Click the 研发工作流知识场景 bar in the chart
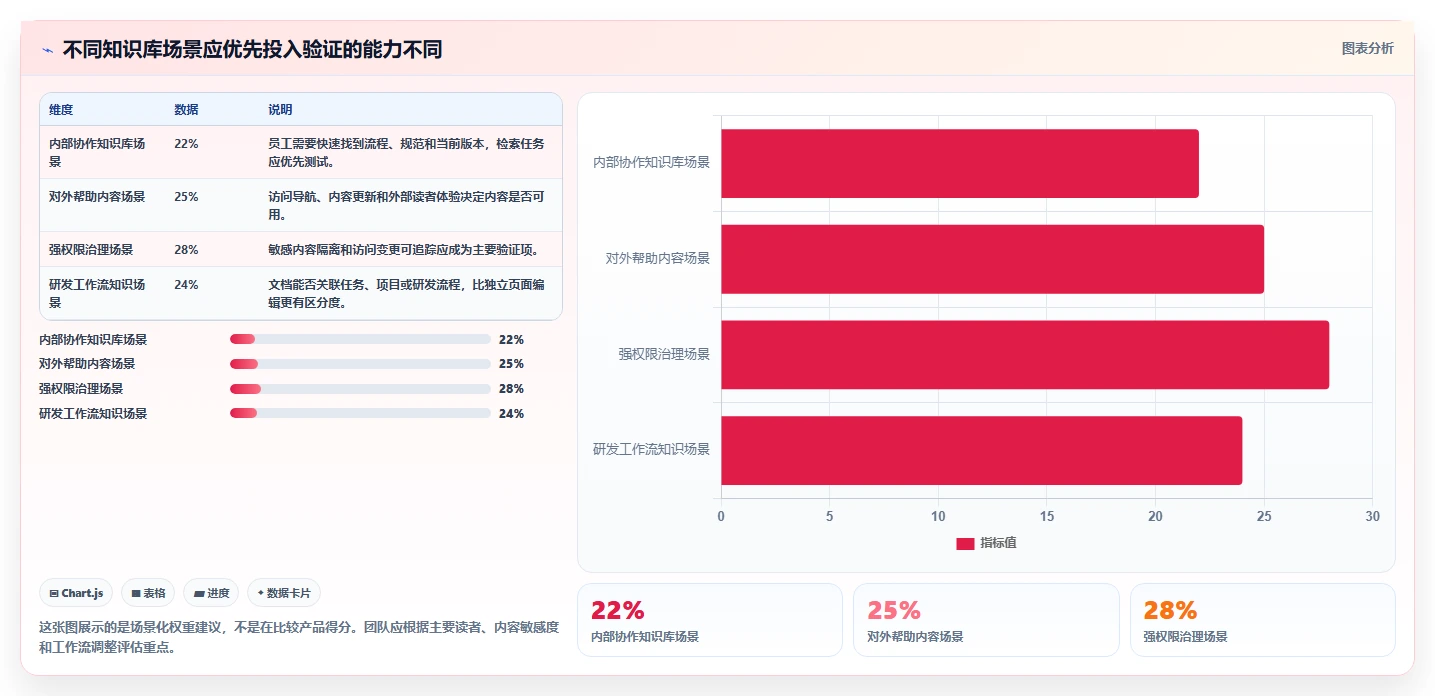1435x696 pixels. click(981, 451)
